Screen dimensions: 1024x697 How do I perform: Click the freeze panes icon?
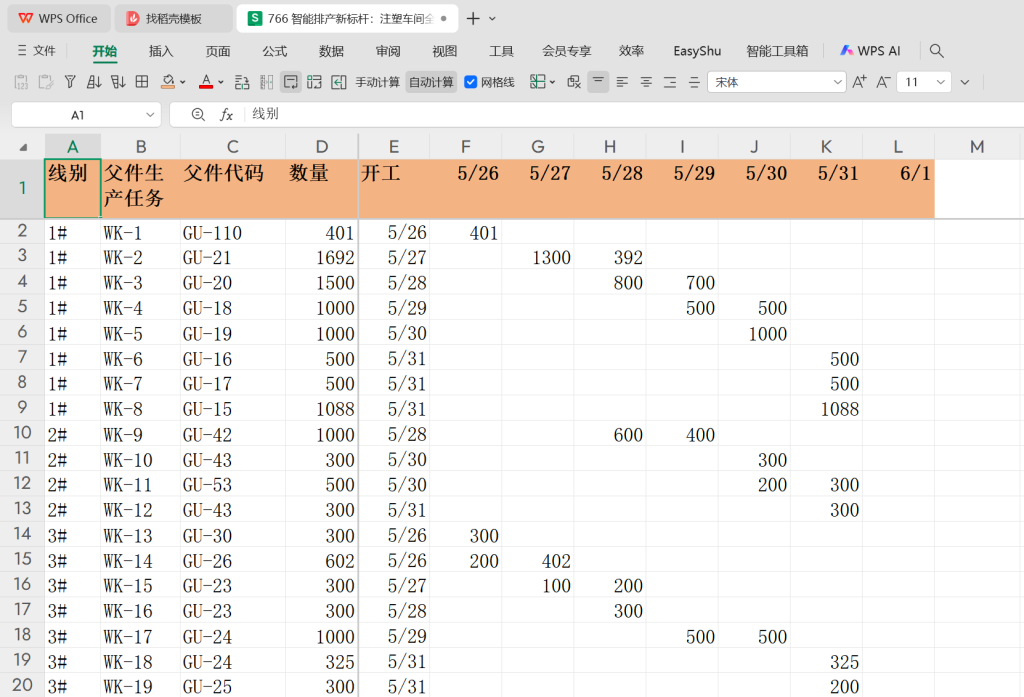point(537,82)
